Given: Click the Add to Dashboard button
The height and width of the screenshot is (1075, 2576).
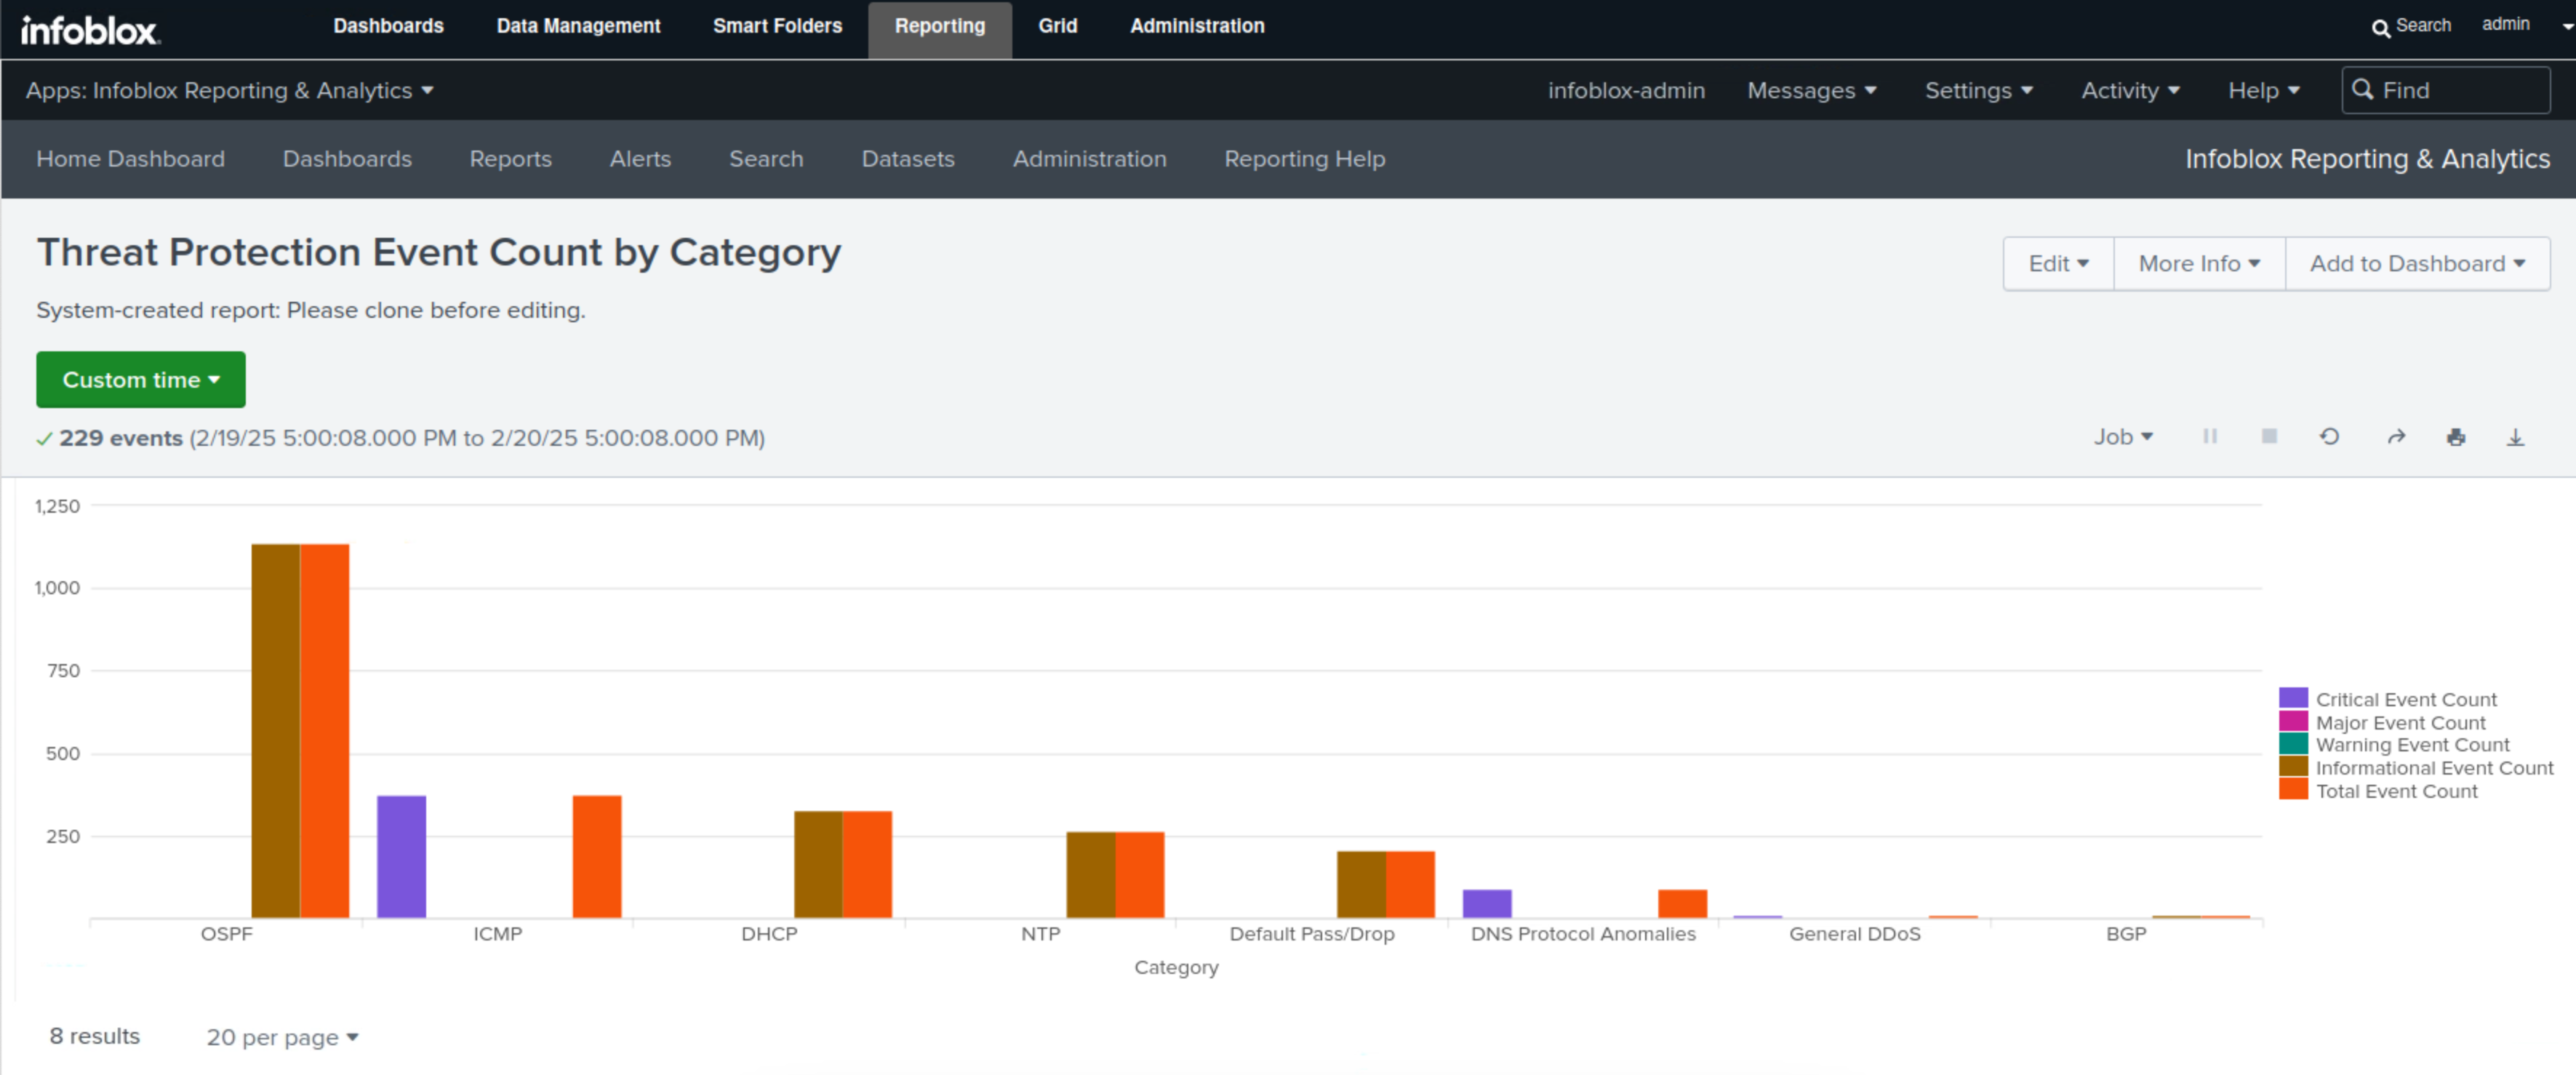Looking at the screenshot, I should coord(2417,264).
